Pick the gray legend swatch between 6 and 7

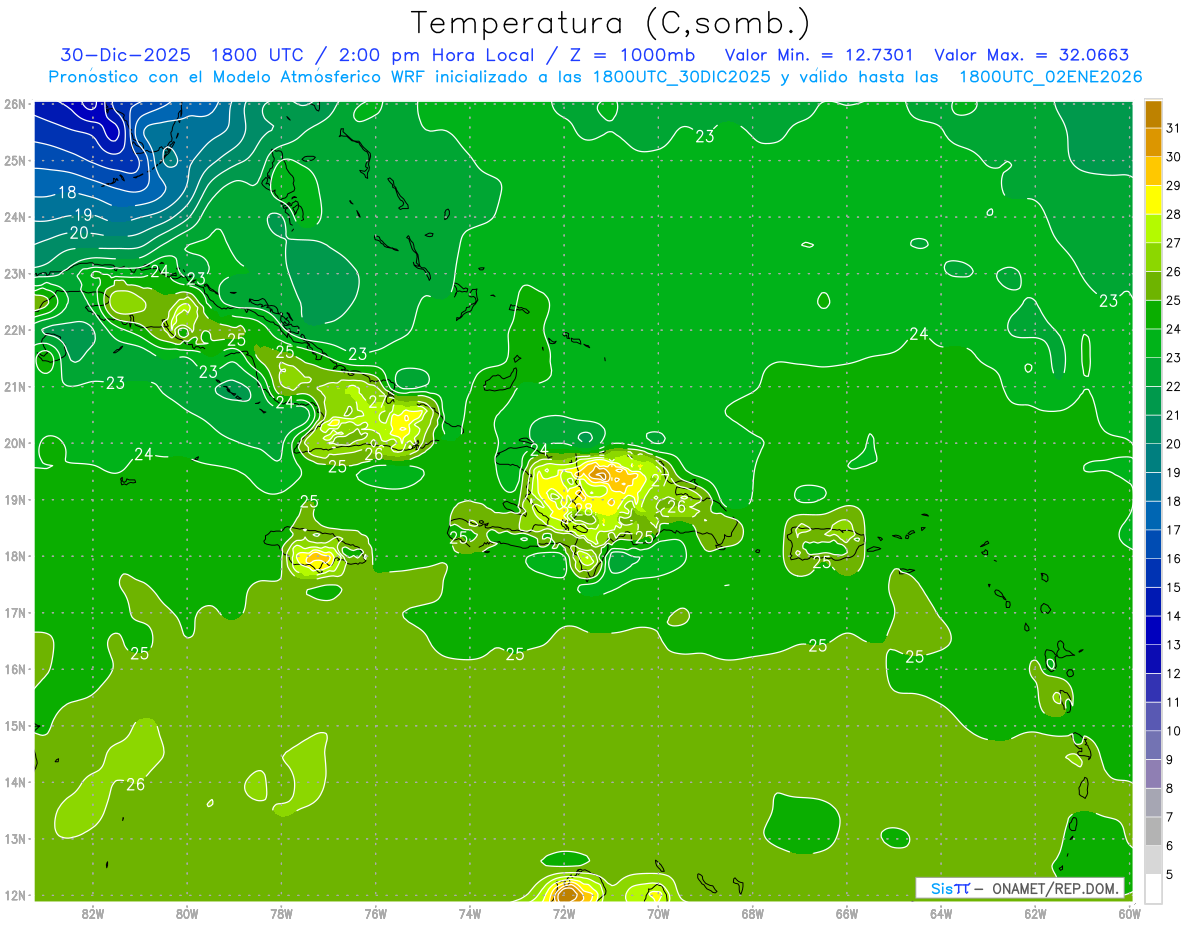click(x=1153, y=831)
